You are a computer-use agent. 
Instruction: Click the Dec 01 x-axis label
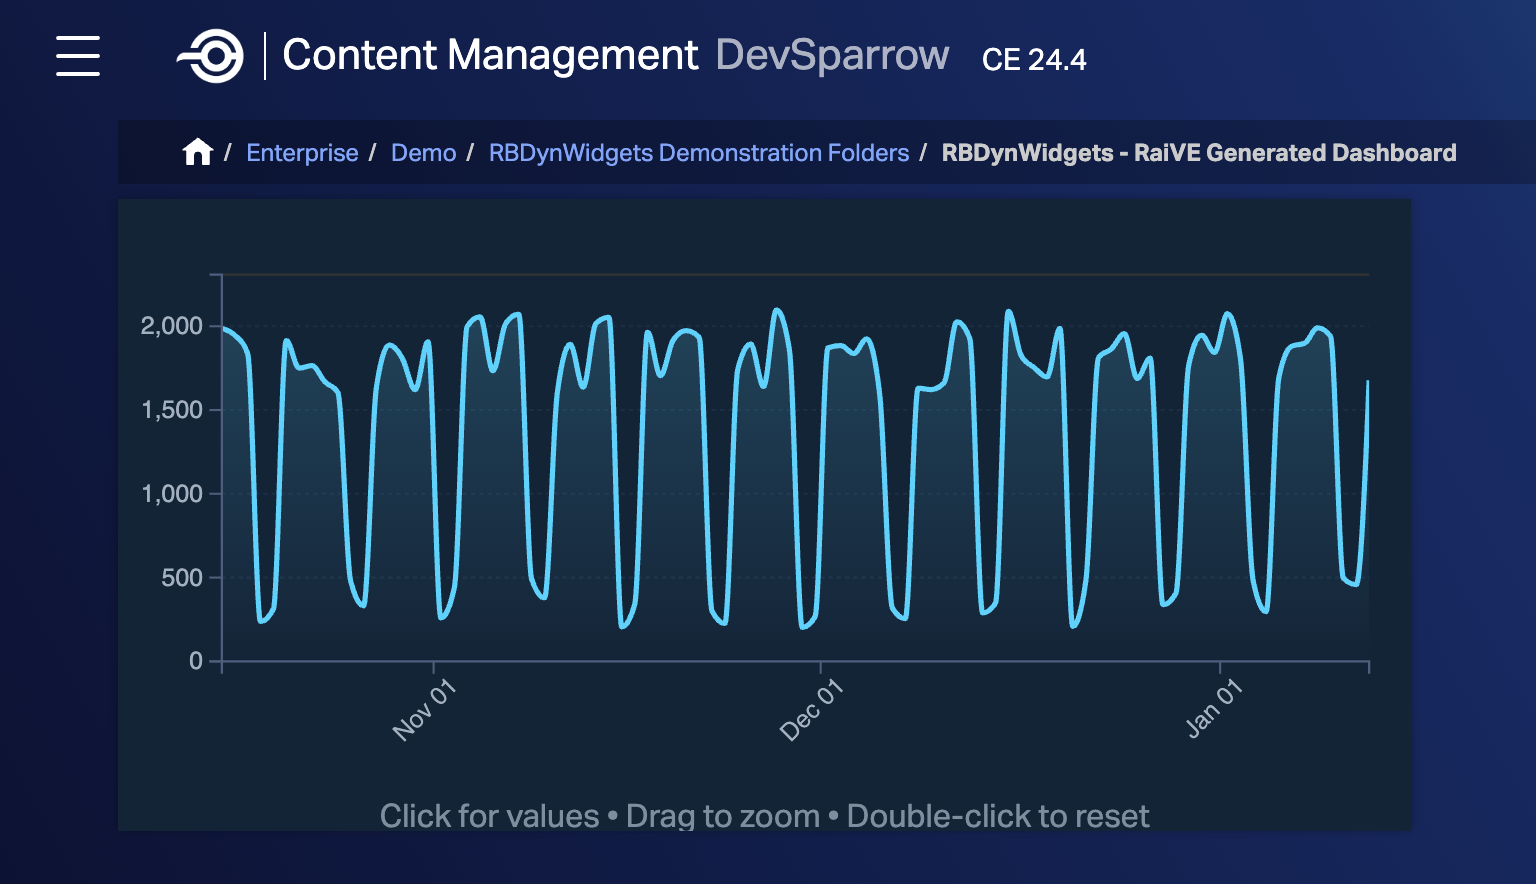811,710
